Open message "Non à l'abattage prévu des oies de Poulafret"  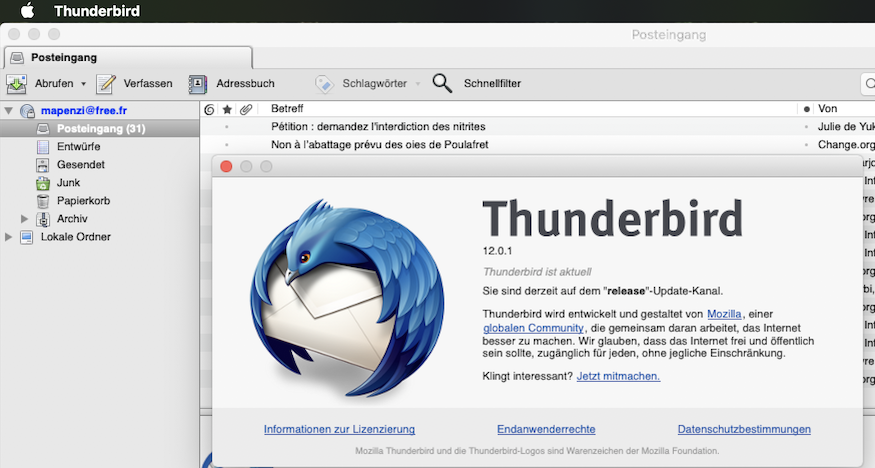pyautogui.click(x=379, y=144)
